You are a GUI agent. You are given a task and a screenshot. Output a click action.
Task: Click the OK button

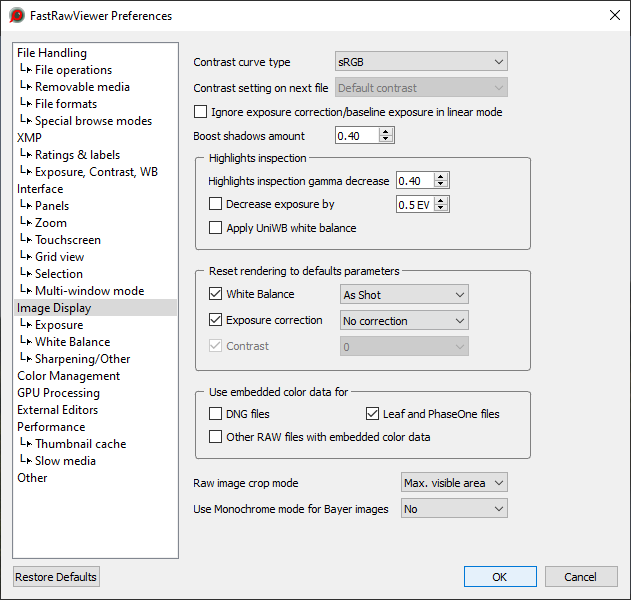click(500, 577)
